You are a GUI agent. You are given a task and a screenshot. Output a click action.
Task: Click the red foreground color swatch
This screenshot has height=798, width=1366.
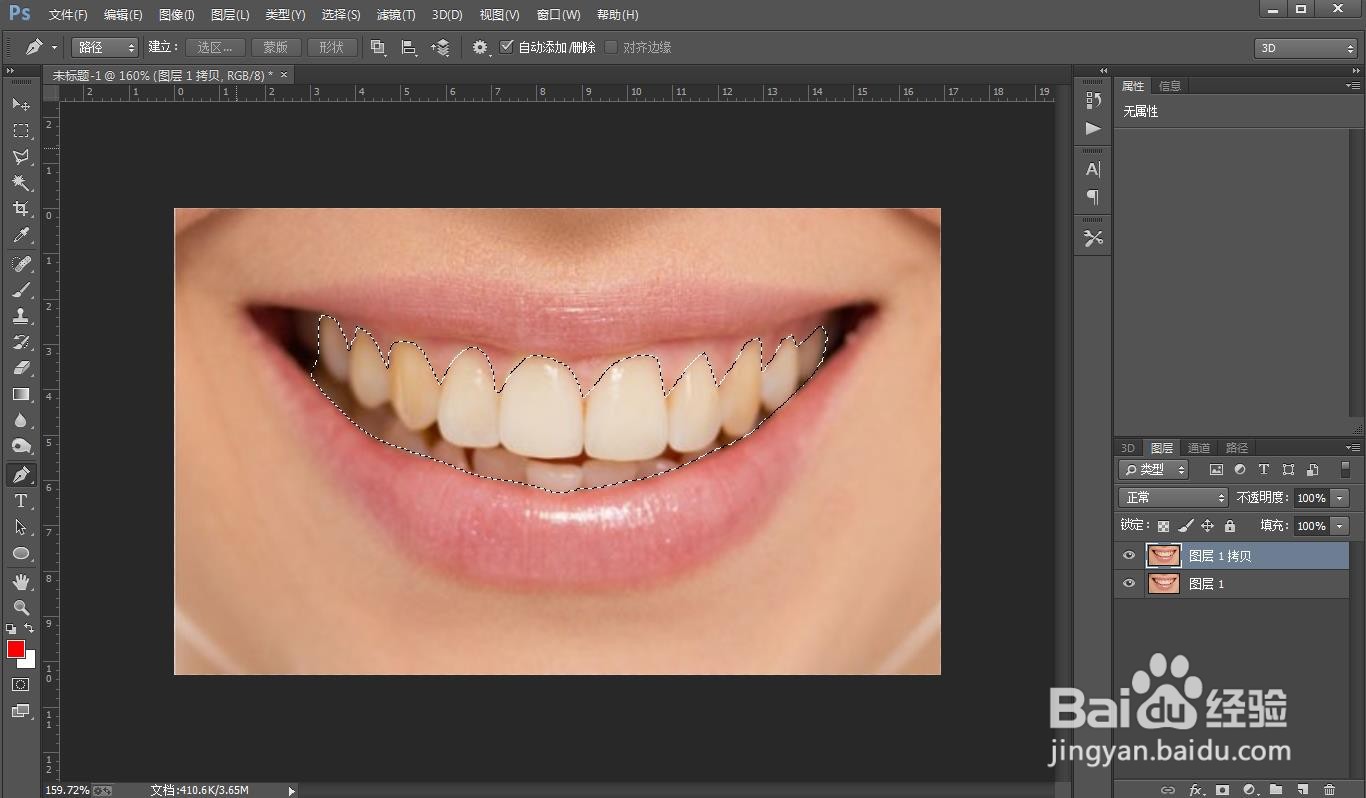pyautogui.click(x=15, y=650)
